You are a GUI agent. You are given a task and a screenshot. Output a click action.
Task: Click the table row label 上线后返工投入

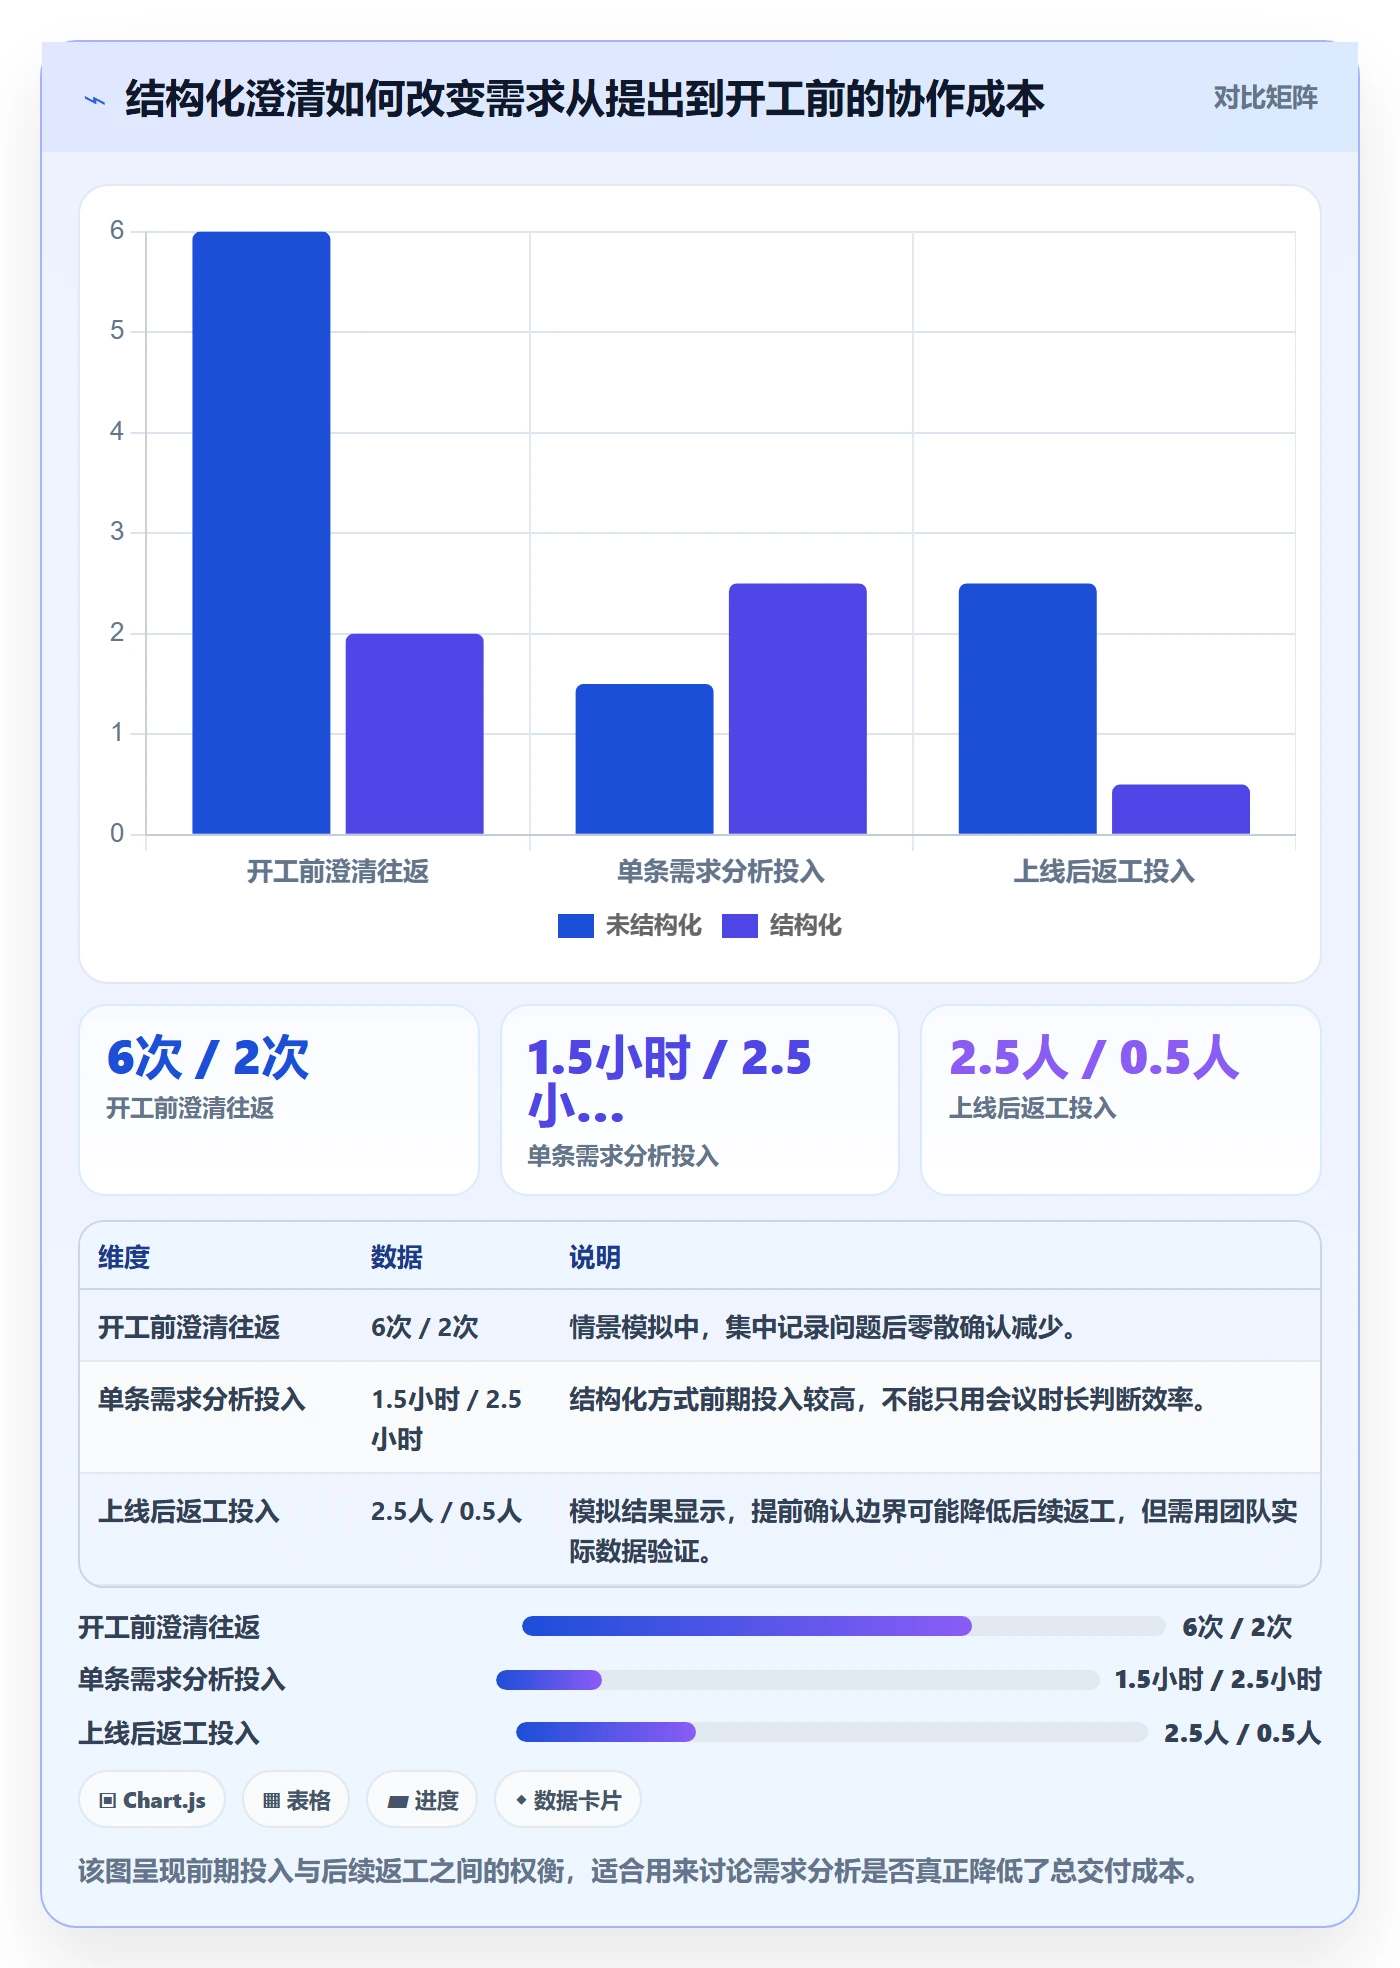(x=189, y=1511)
